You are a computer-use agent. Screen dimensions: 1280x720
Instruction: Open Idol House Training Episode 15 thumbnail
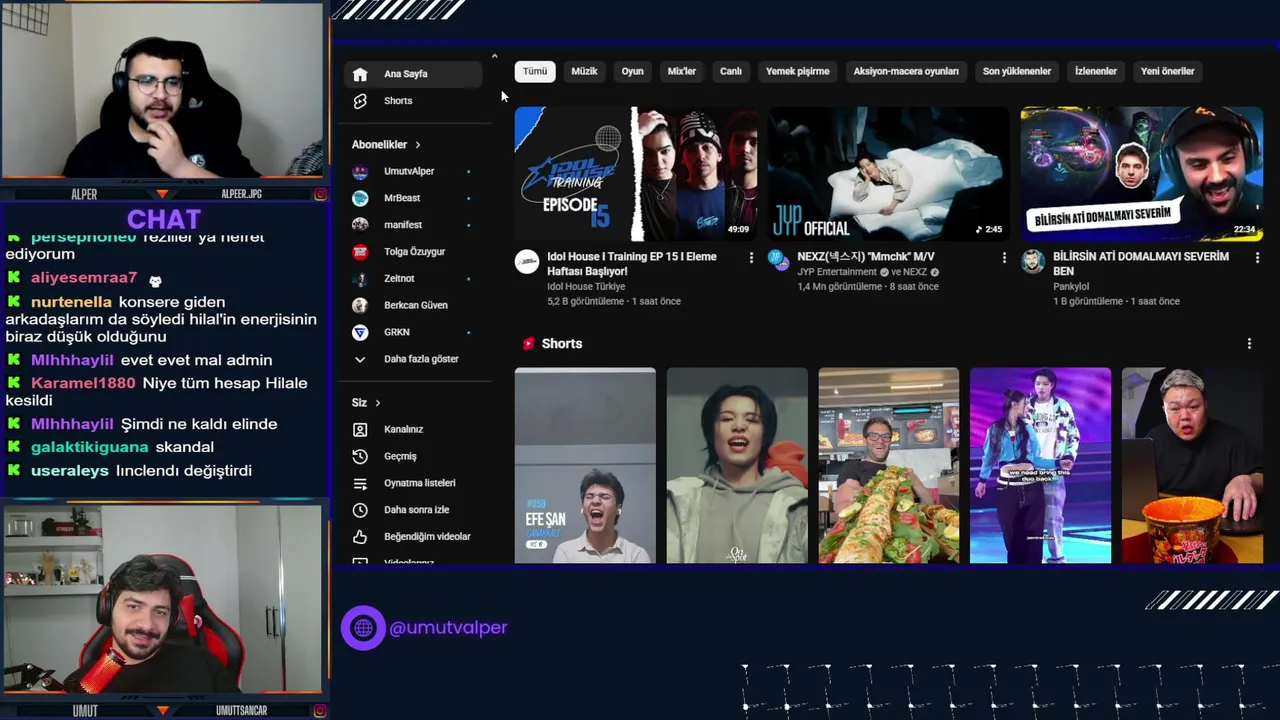[x=636, y=174]
